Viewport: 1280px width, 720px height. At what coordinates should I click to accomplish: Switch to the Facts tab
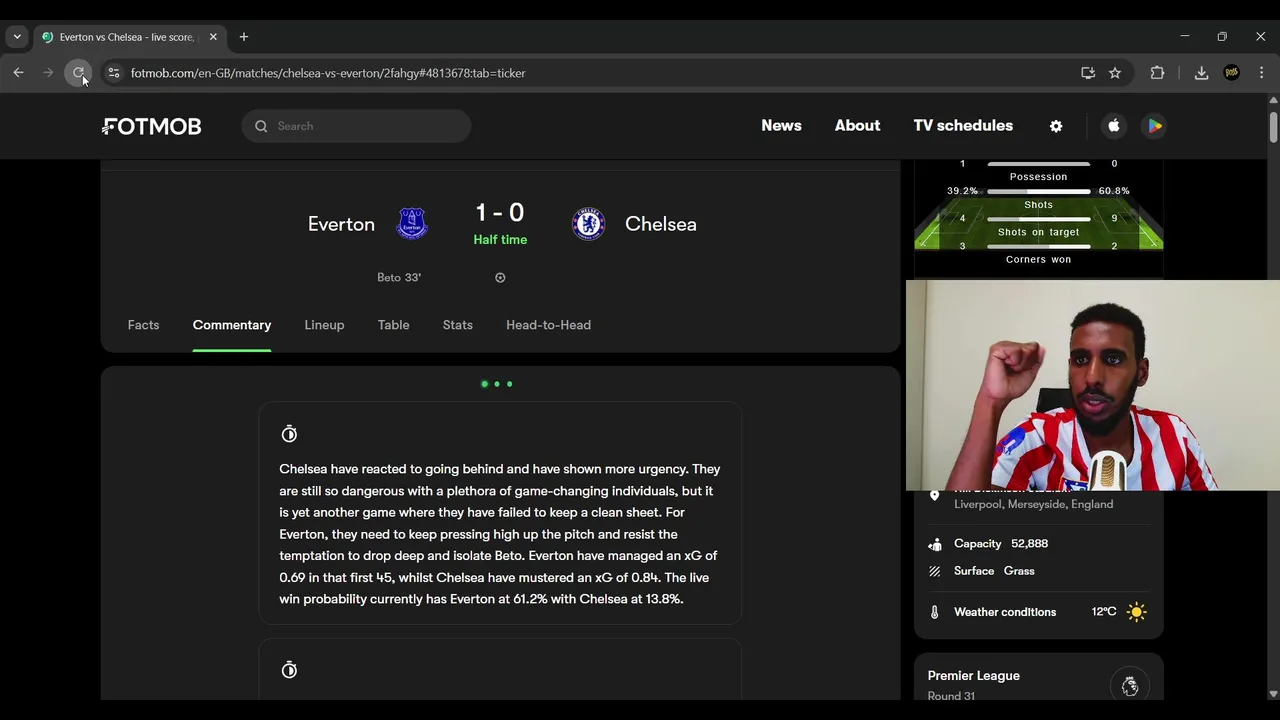pyautogui.click(x=143, y=325)
